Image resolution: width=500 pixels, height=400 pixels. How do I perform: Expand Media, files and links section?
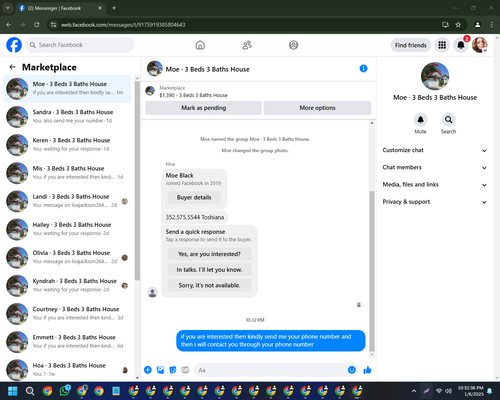click(435, 184)
